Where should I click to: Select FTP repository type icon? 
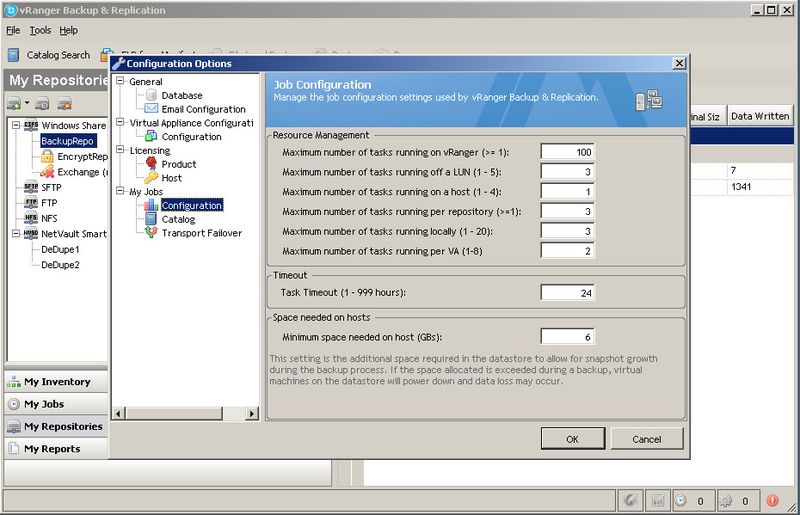click(31, 203)
